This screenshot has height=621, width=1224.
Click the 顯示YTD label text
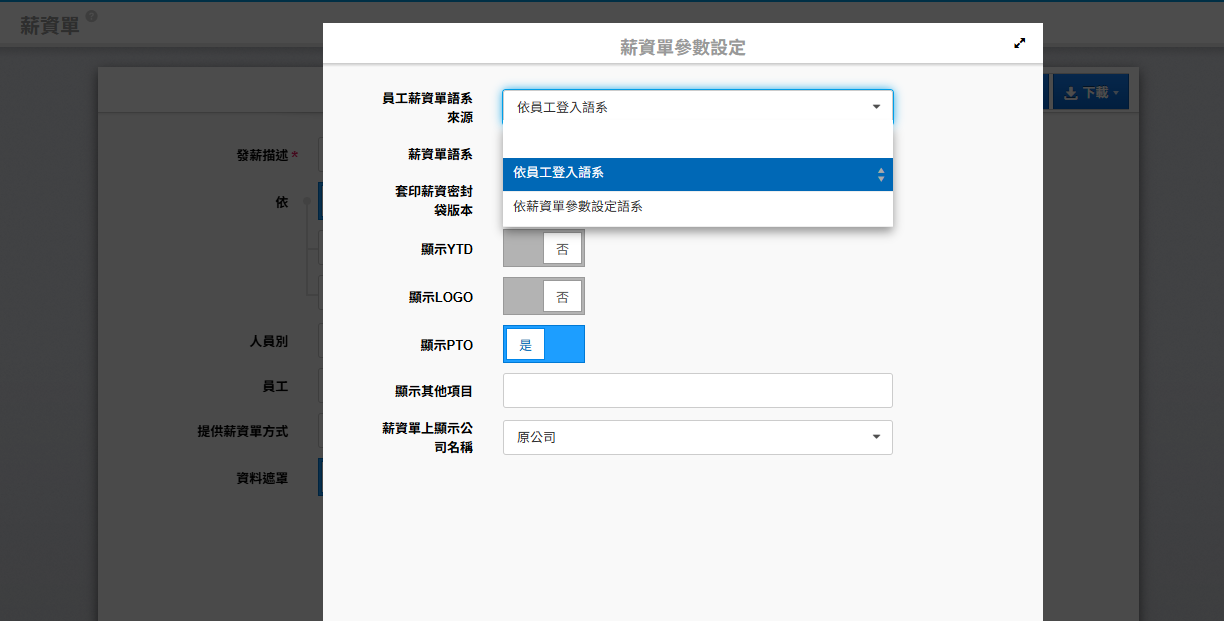coord(447,249)
